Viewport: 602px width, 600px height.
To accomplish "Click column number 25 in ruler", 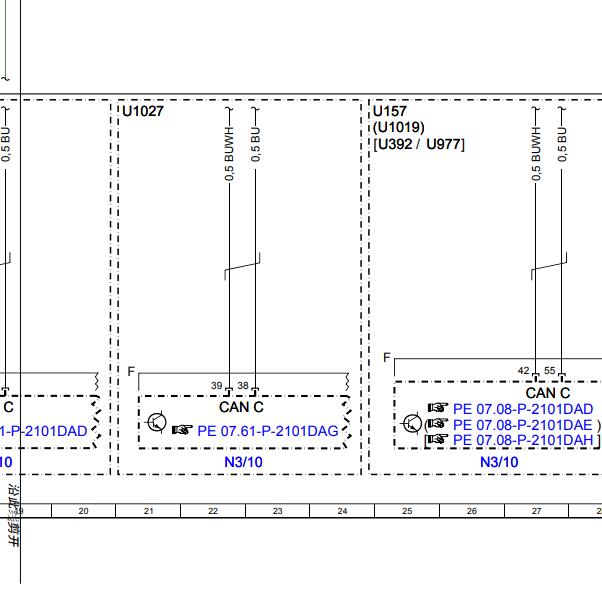I will (407, 511).
